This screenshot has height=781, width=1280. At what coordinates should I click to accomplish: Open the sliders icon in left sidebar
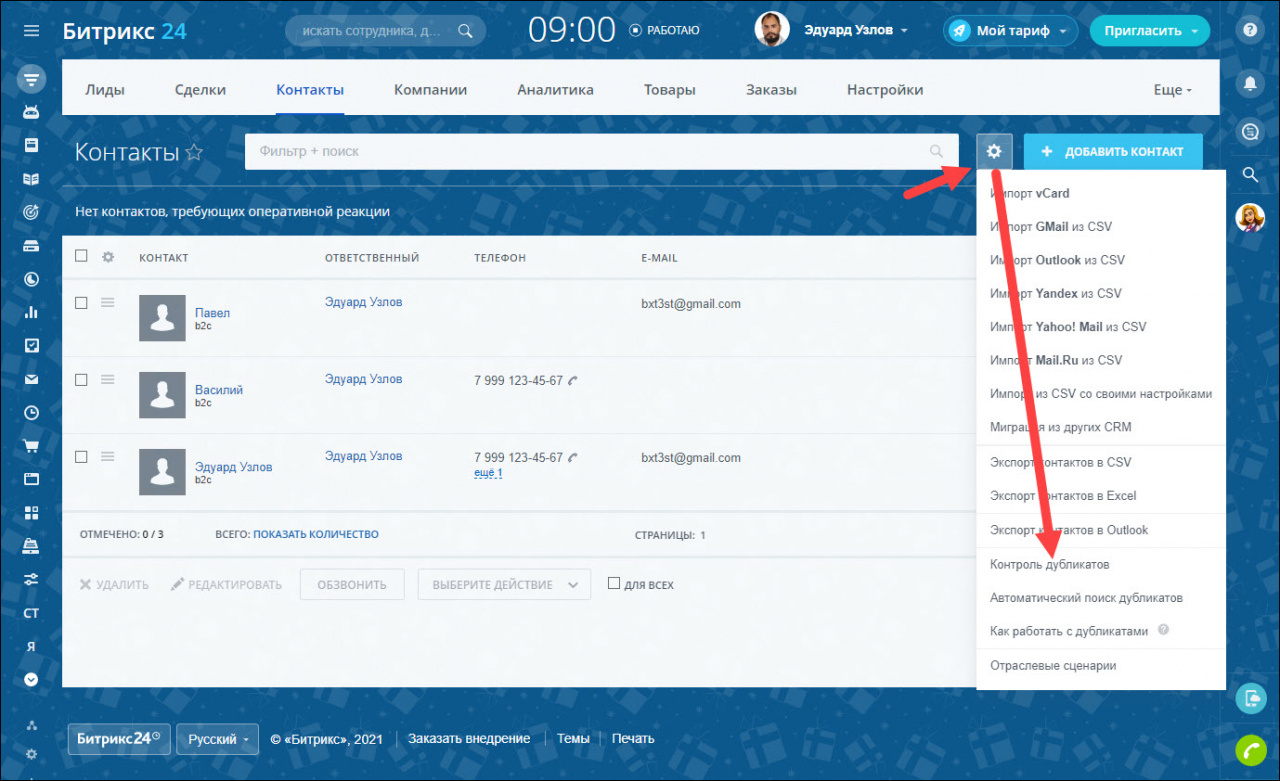tap(31, 579)
